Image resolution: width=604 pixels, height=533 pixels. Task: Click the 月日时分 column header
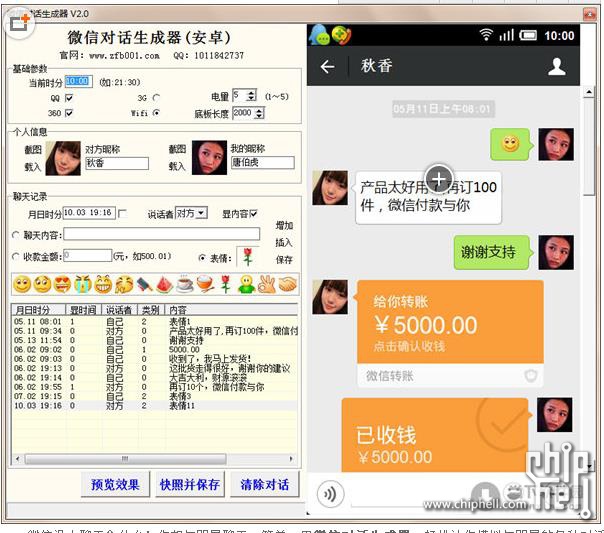point(39,310)
